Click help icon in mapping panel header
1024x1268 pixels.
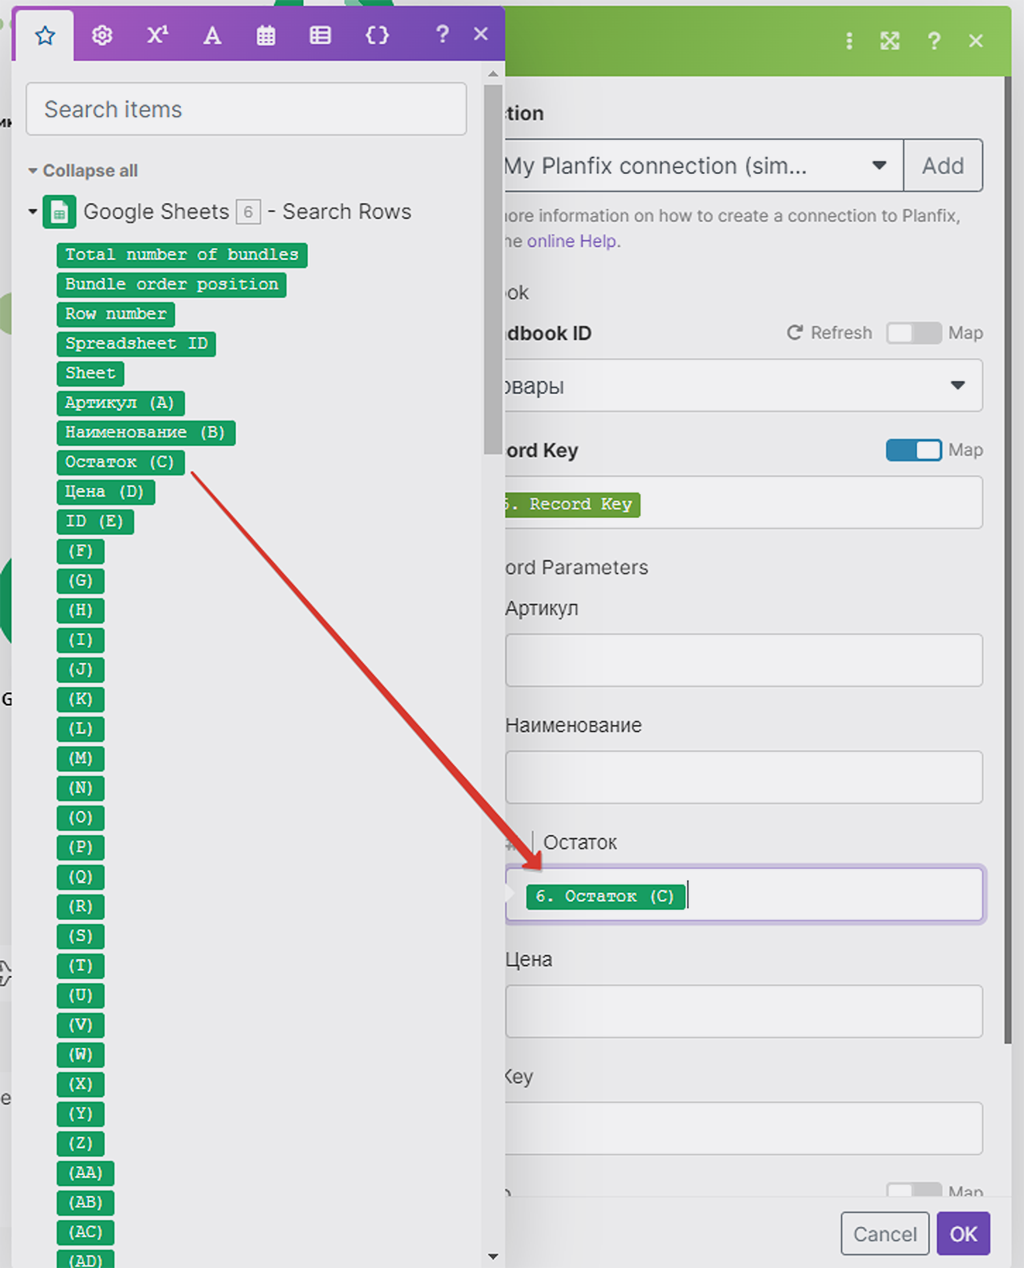click(x=442, y=35)
